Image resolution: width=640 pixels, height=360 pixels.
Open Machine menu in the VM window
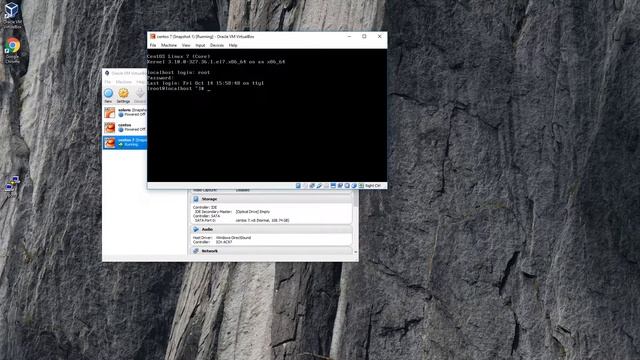(x=169, y=45)
